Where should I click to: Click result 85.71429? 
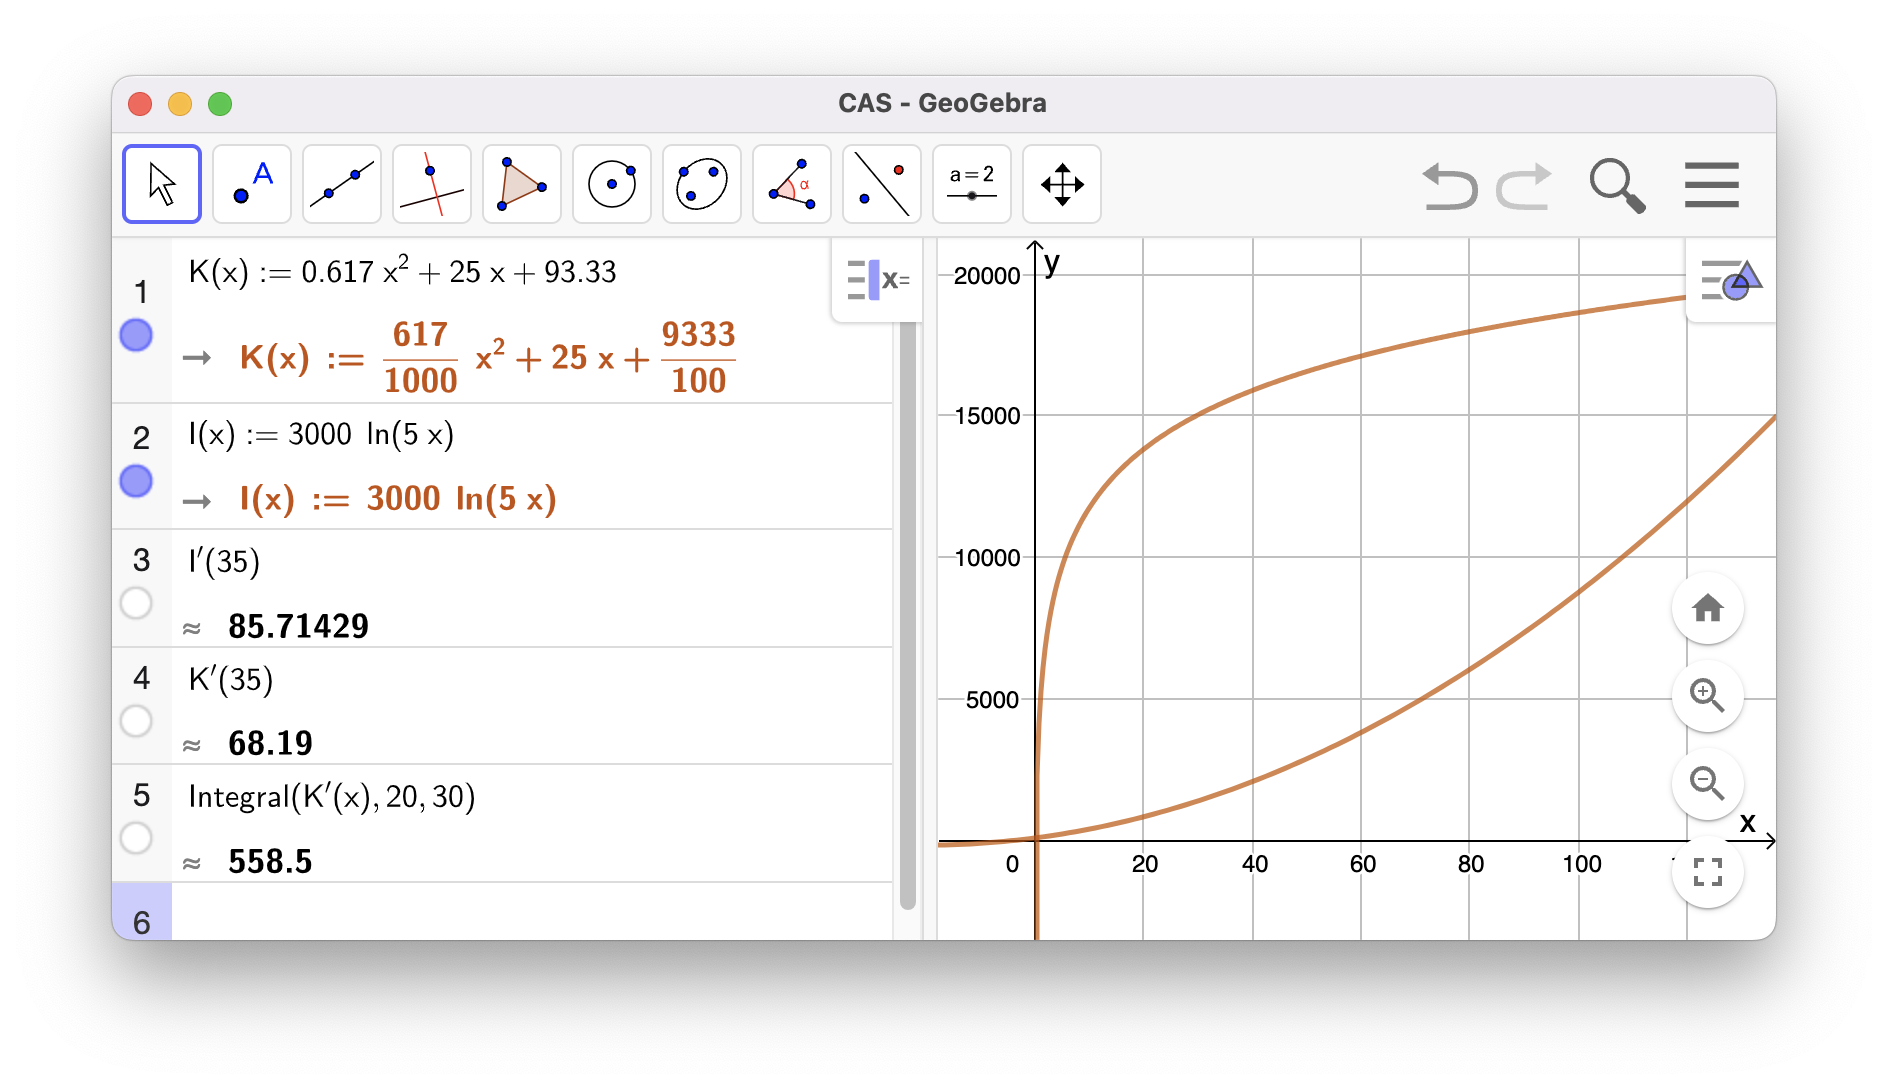298,627
